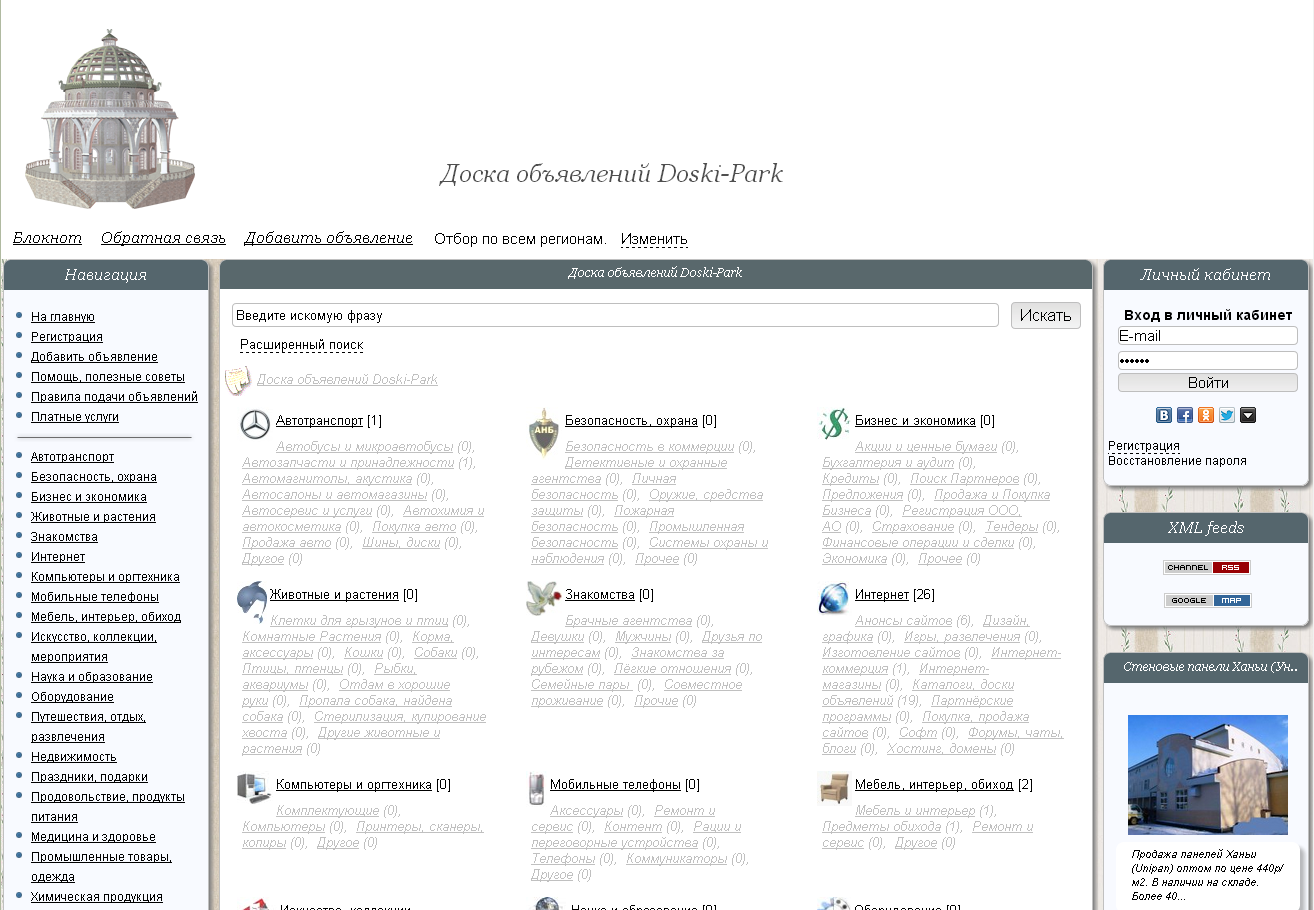Image resolution: width=1314 pixels, height=910 pixels.
Task: Log in with the Twitter icon
Action: 1227,415
